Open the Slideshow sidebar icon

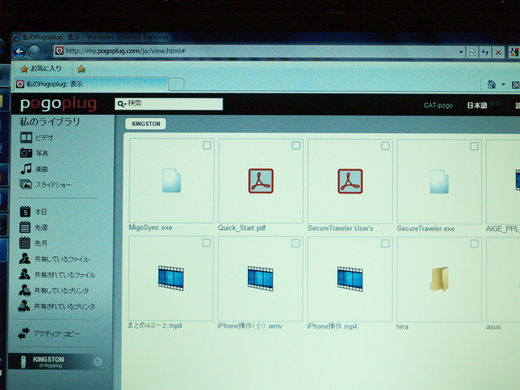point(26,184)
